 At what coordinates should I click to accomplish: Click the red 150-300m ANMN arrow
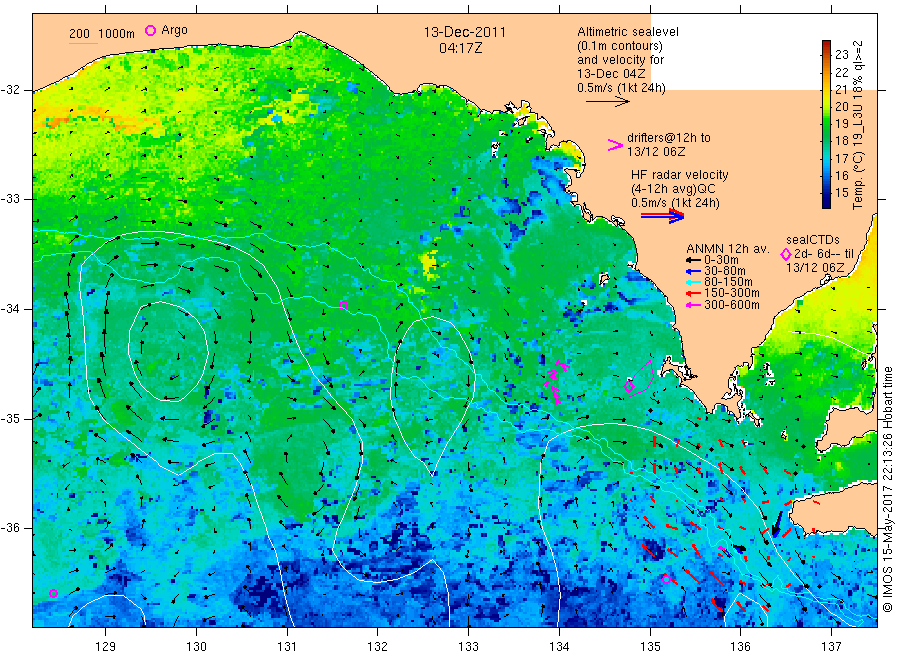[693, 293]
